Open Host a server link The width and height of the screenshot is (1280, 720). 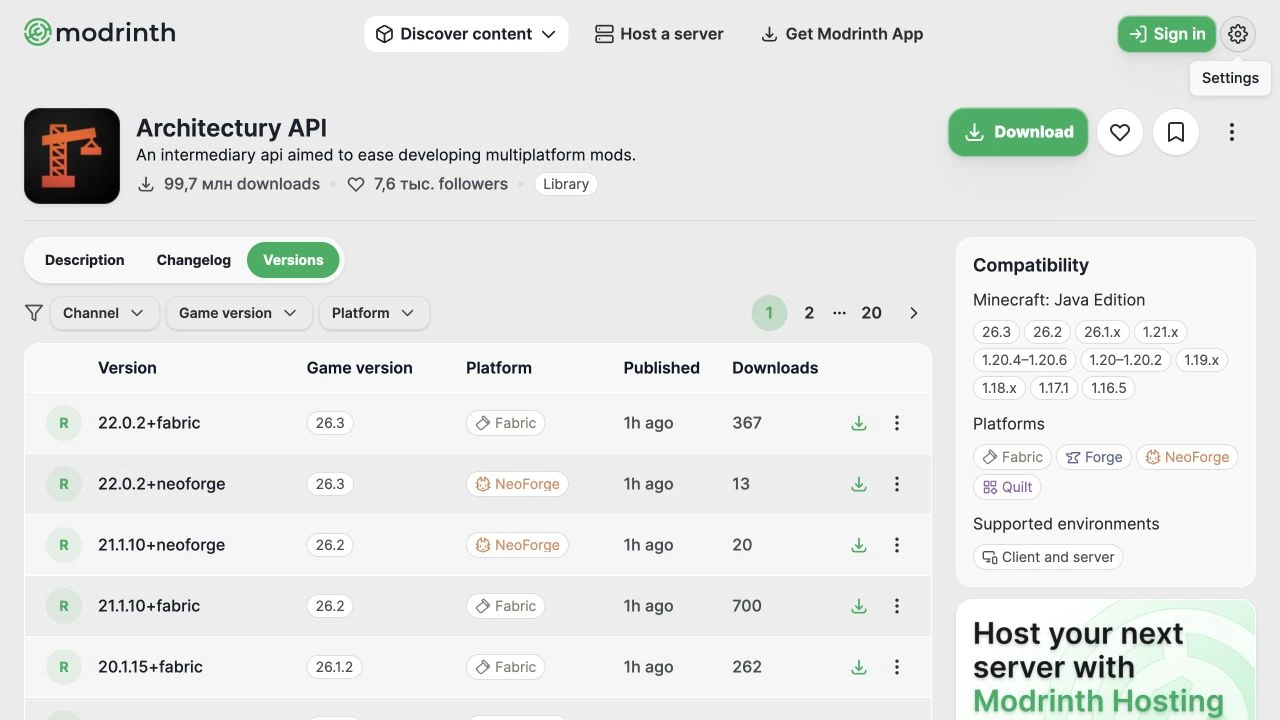pyautogui.click(x=659, y=34)
